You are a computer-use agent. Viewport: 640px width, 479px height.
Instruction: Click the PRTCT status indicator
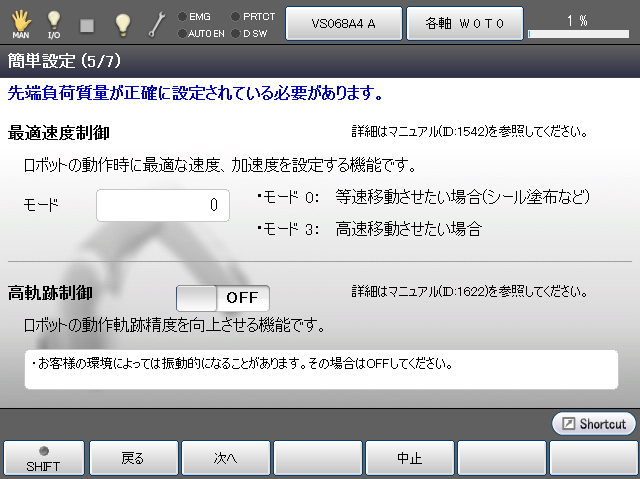[x=254, y=16]
